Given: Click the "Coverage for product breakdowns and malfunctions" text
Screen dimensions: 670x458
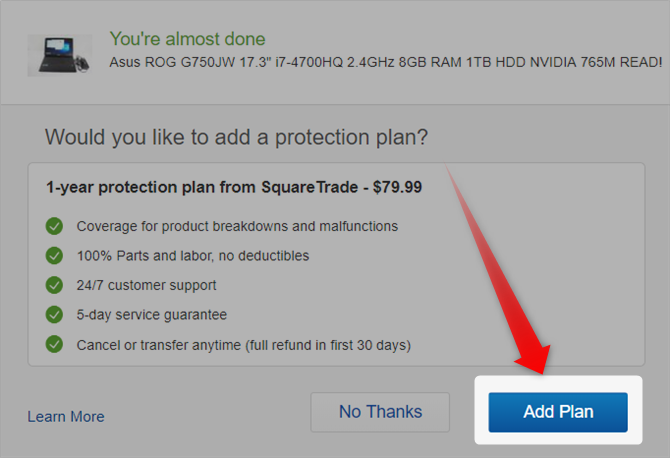Looking at the screenshot, I should [x=237, y=226].
